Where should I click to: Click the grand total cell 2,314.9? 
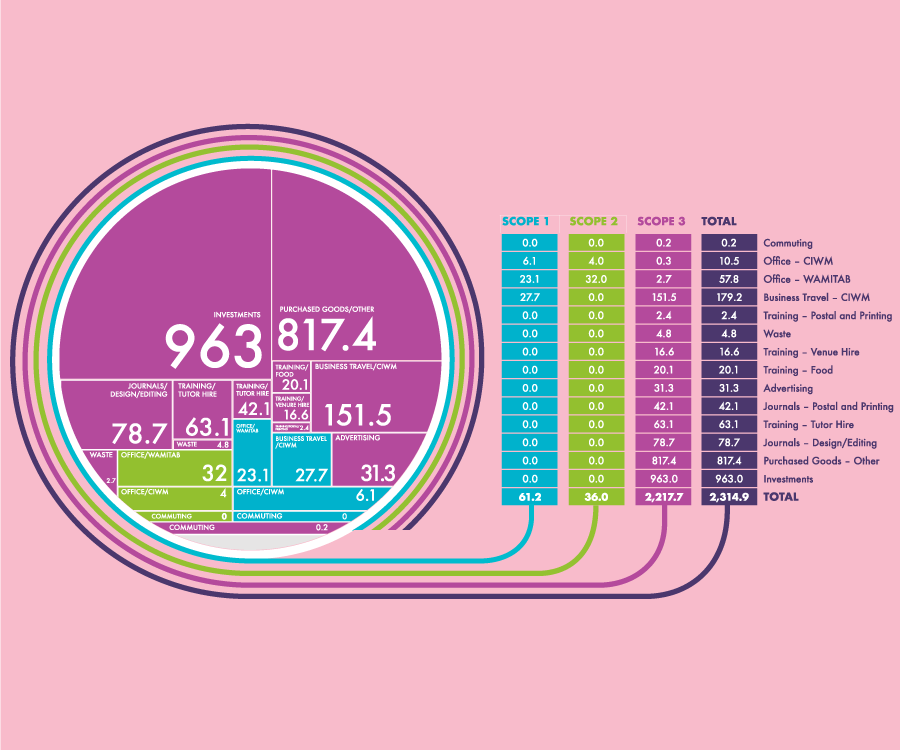coord(729,497)
